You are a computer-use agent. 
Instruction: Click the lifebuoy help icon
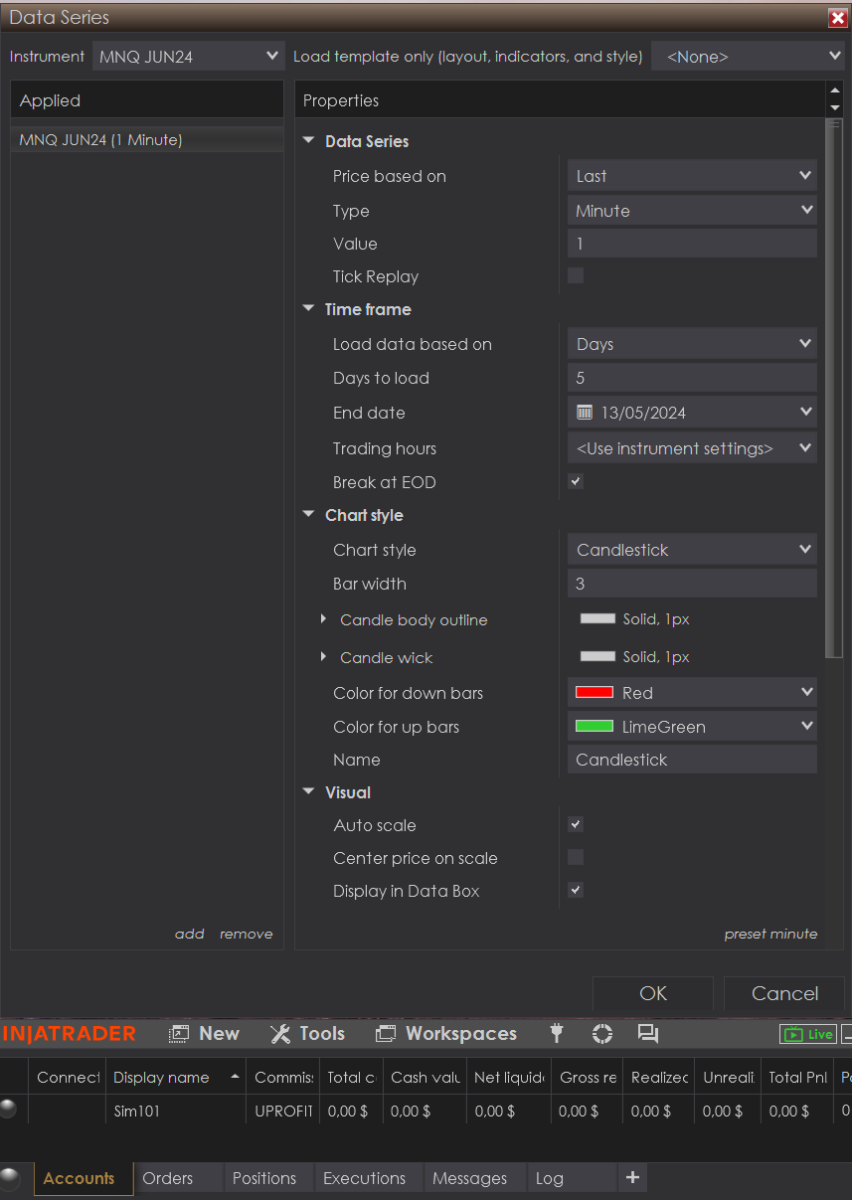[602, 1034]
